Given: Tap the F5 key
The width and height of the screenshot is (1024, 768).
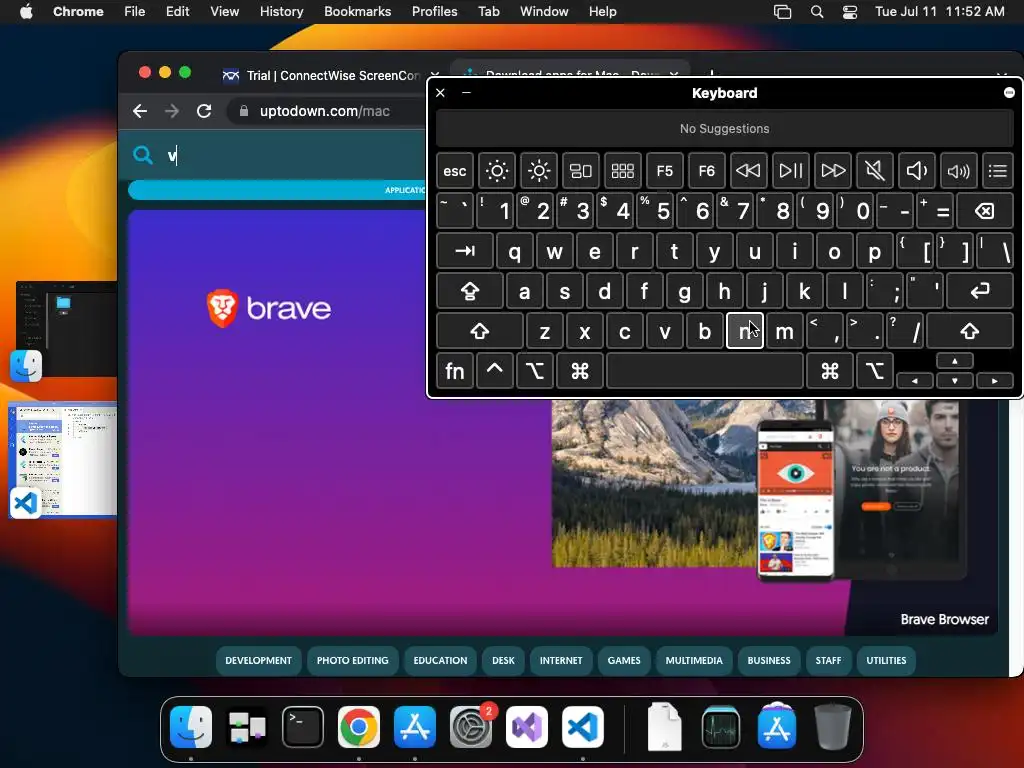Looking at the screenshot, I should [x=664, y=171].
